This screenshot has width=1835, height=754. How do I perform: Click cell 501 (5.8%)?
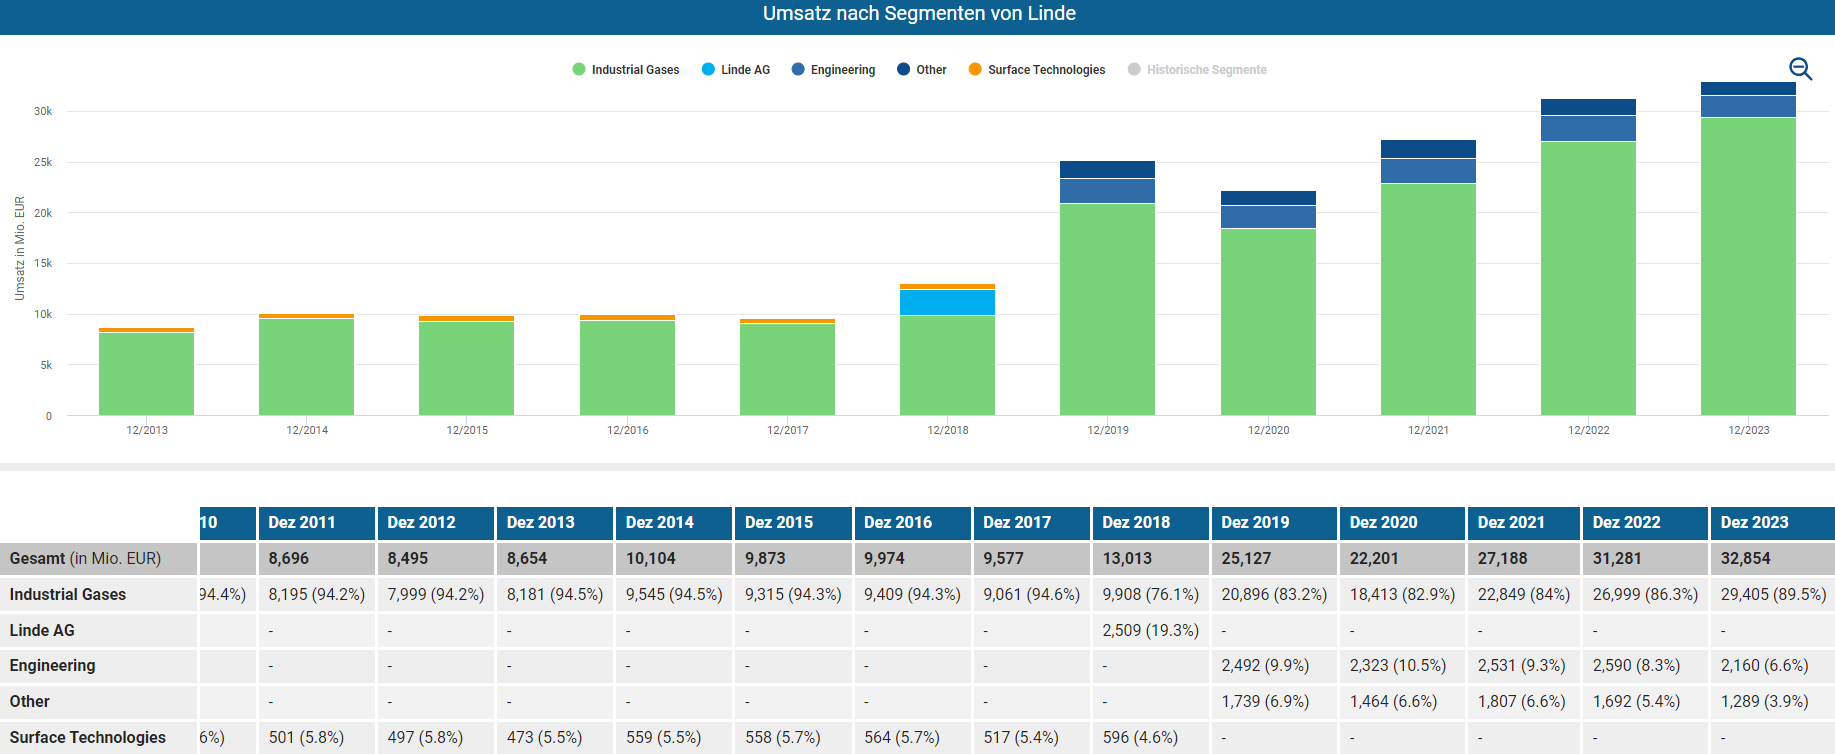coord(306,738)
